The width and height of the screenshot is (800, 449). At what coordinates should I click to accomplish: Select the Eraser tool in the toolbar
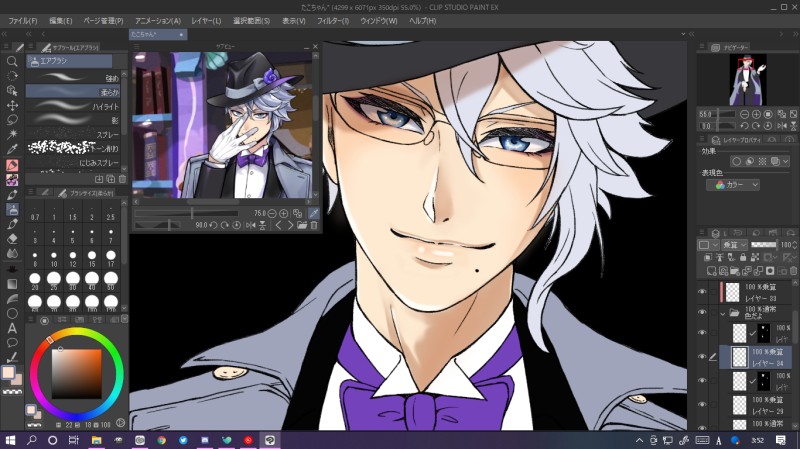12,238
